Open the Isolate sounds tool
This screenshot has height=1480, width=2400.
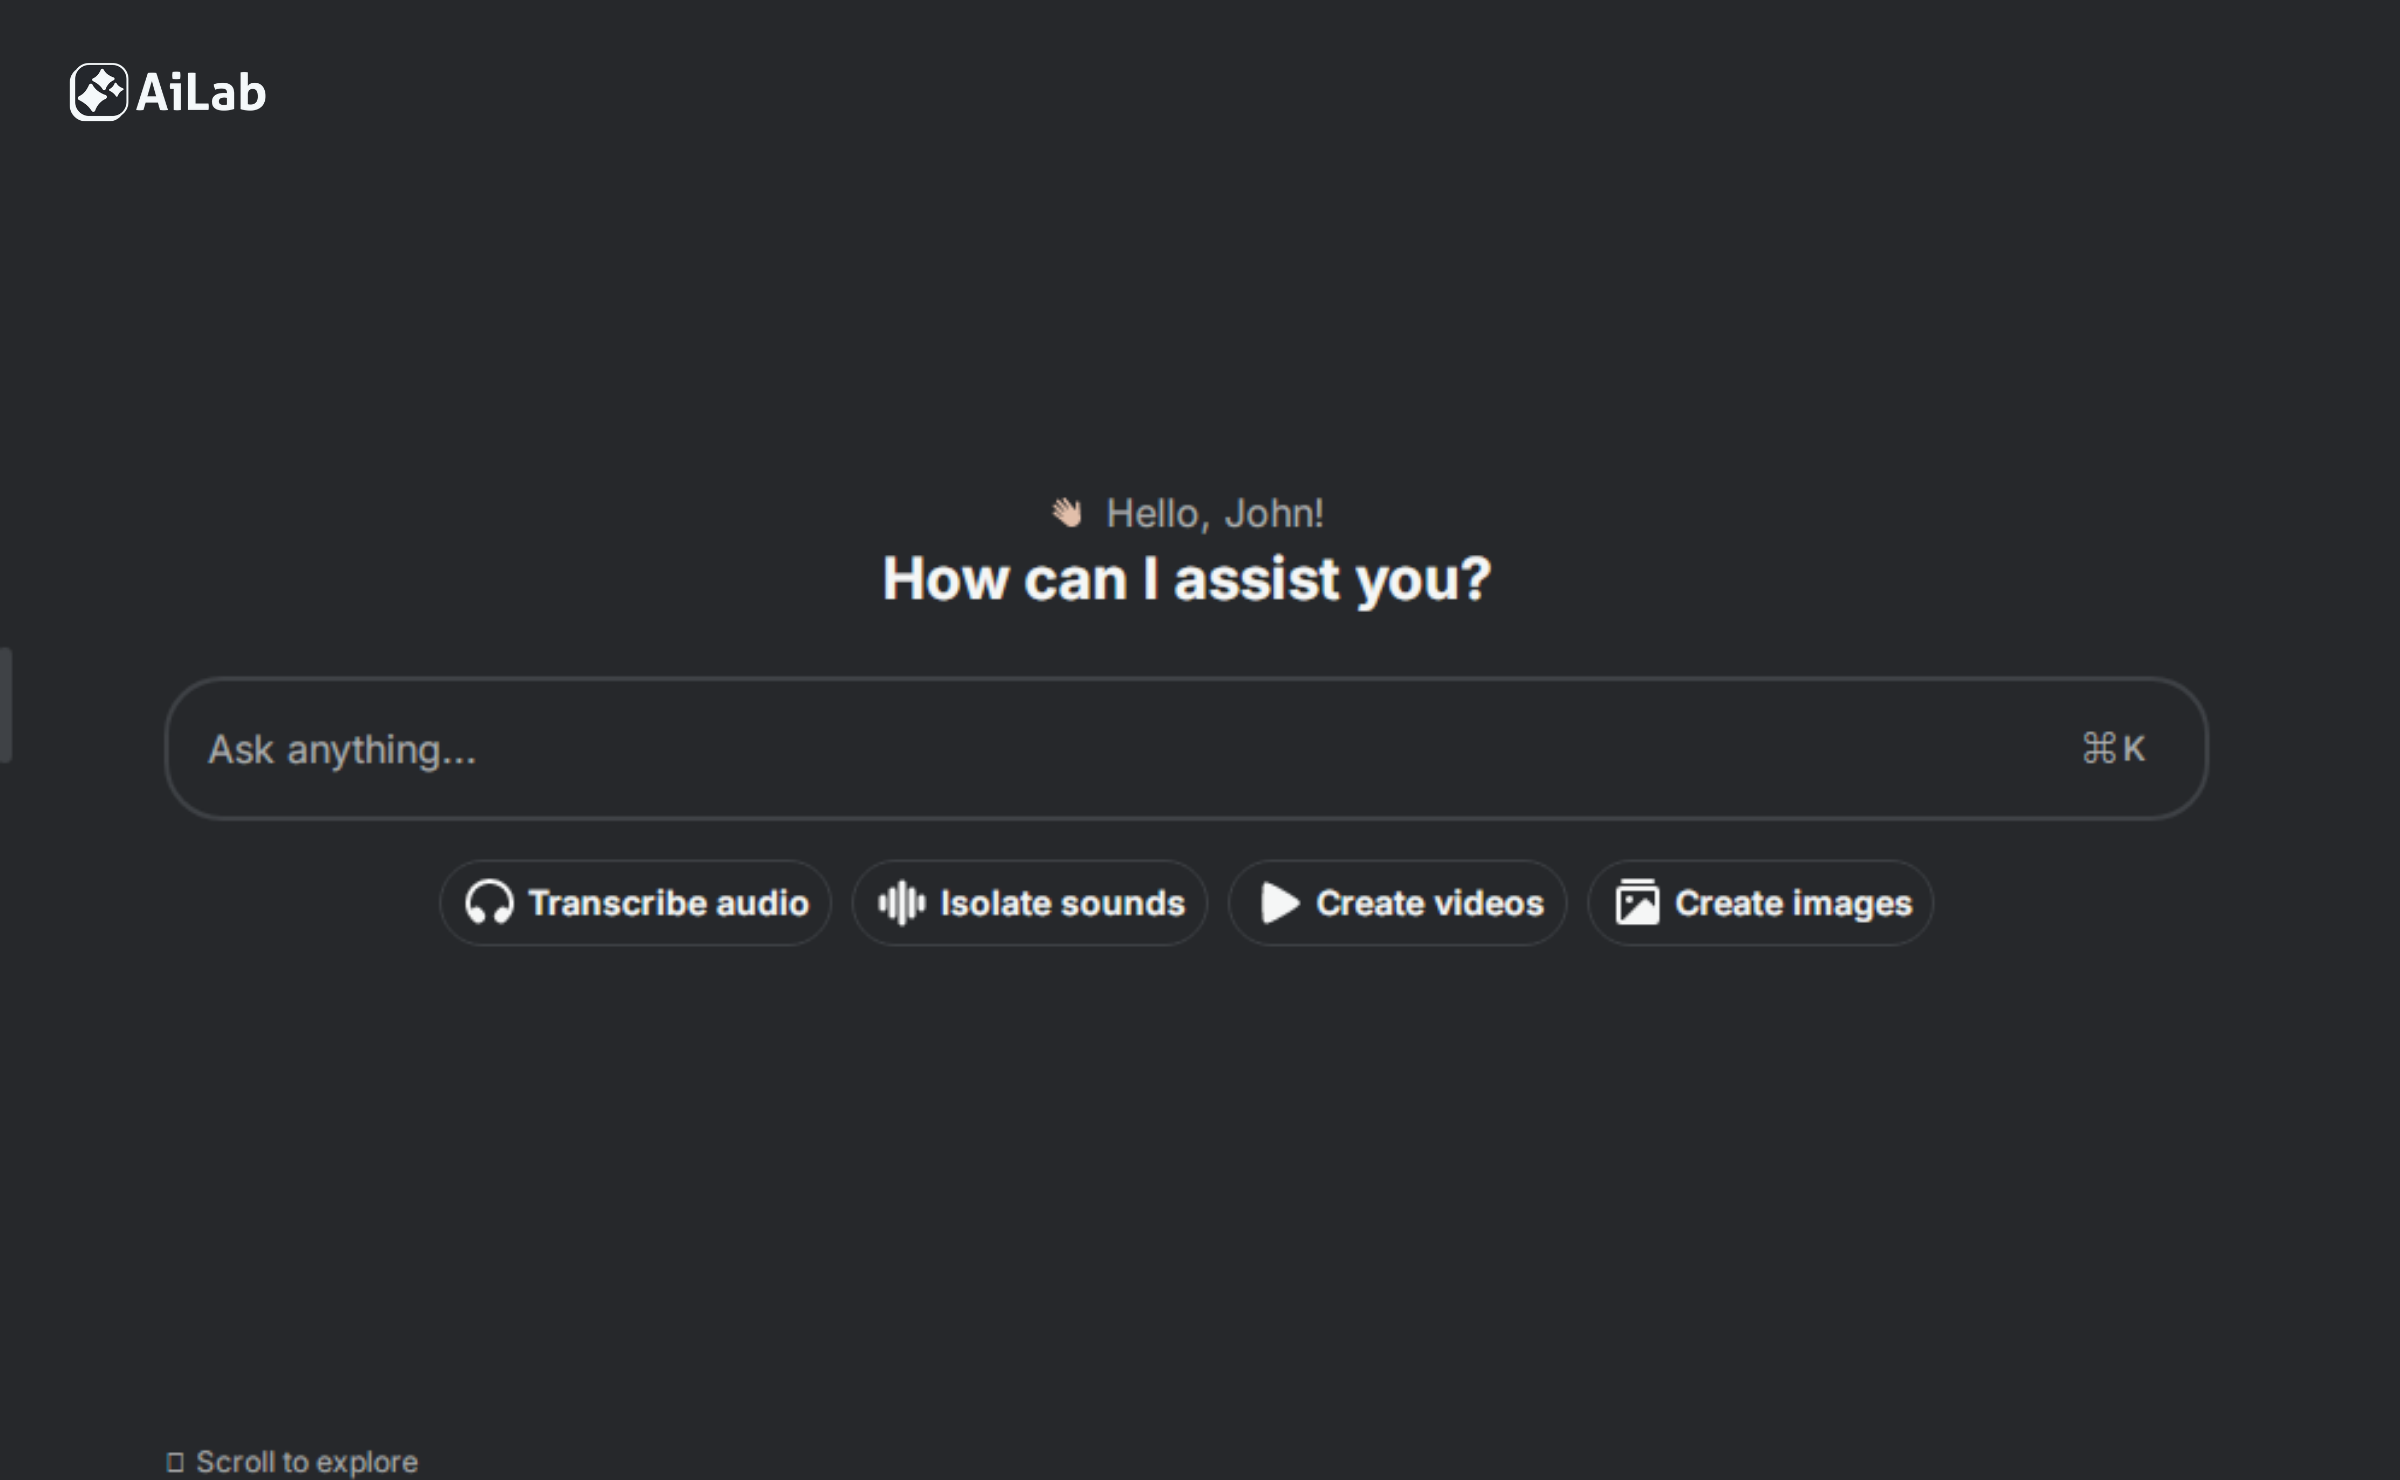[x=1029, y=902]
